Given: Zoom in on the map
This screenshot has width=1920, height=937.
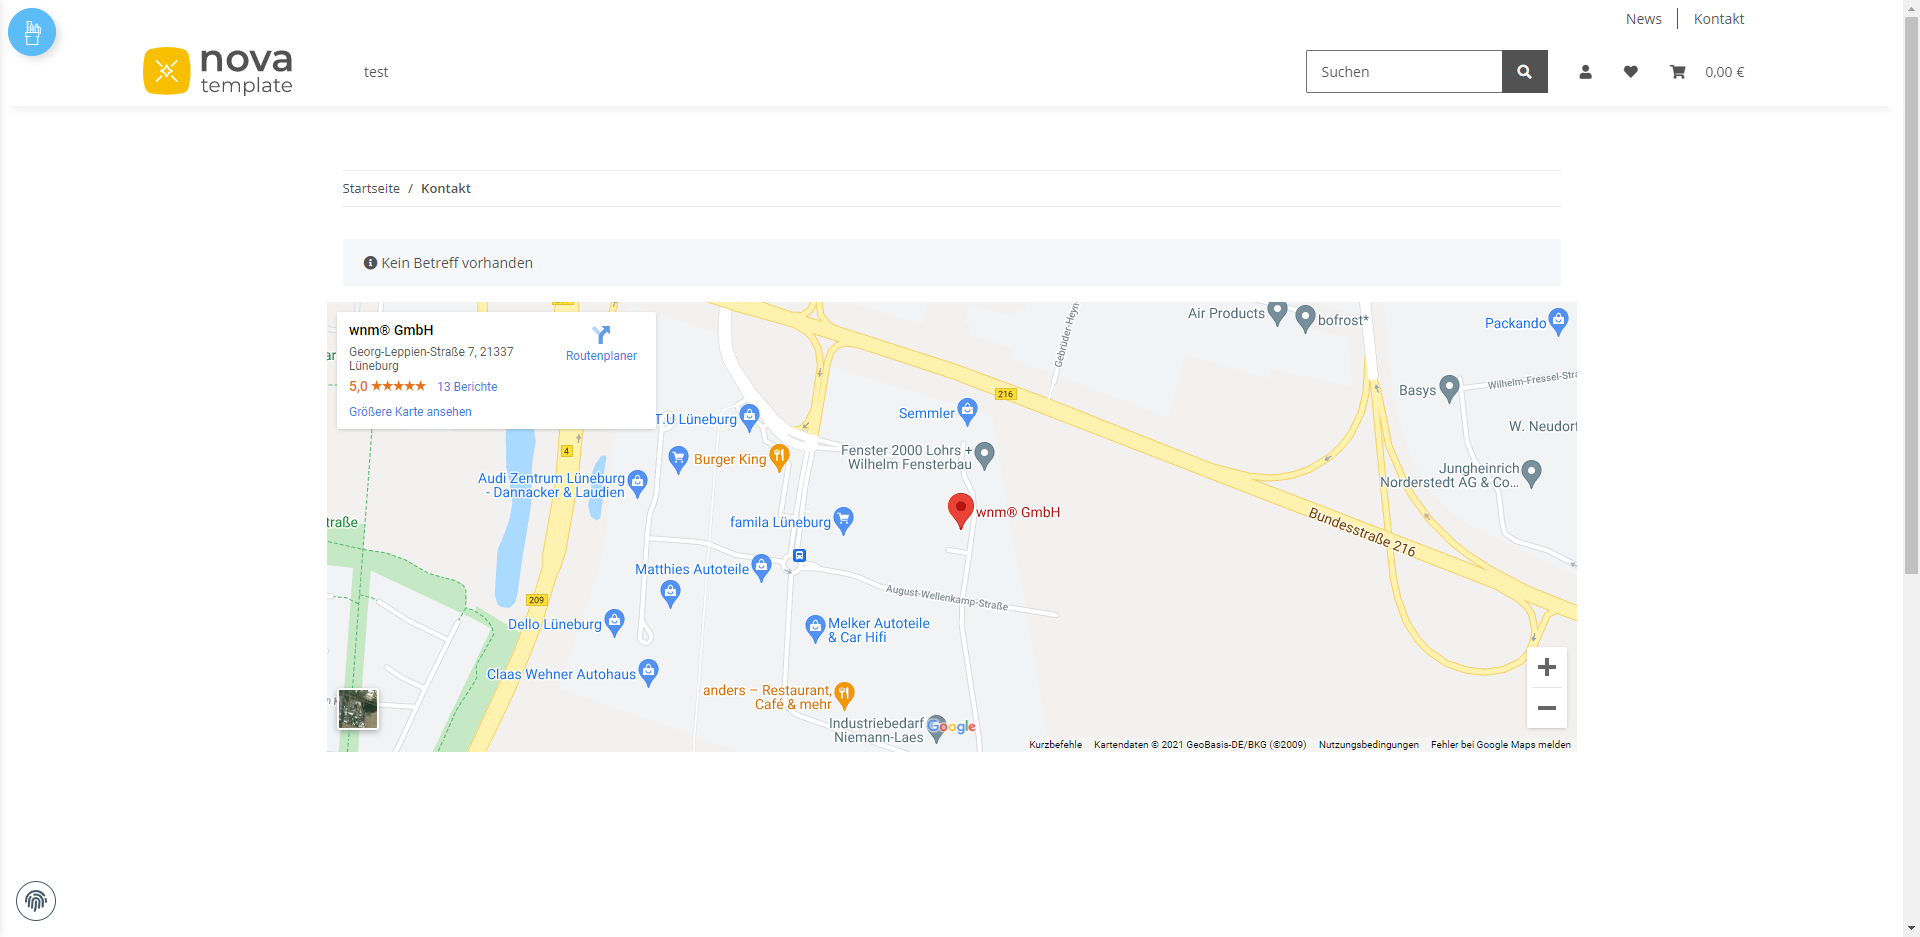Looking at the screenshot, I should pos(1547,667).
